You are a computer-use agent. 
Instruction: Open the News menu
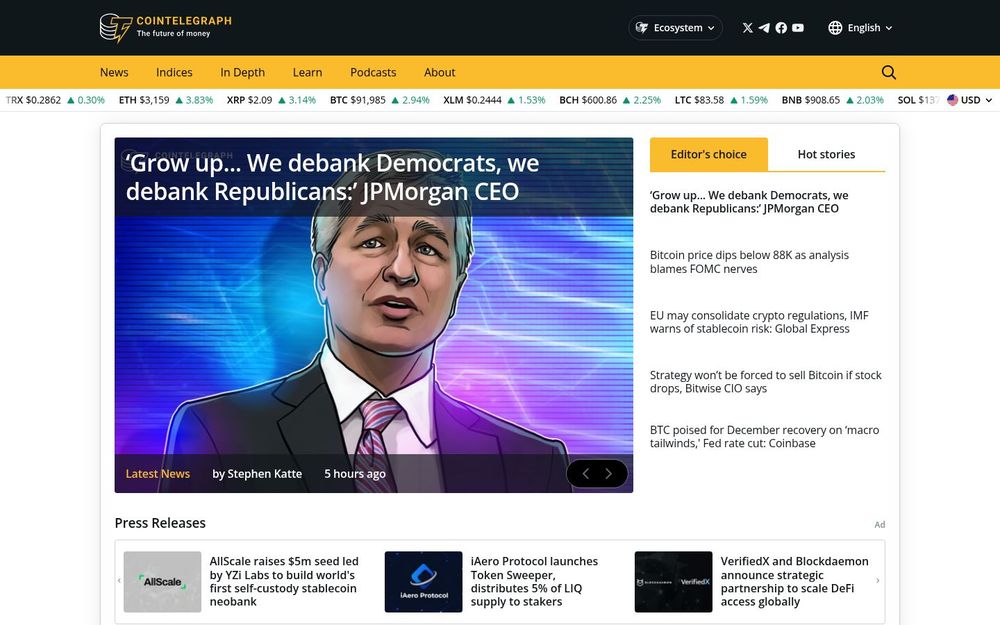pyautogui.click(x=114, y=72)
